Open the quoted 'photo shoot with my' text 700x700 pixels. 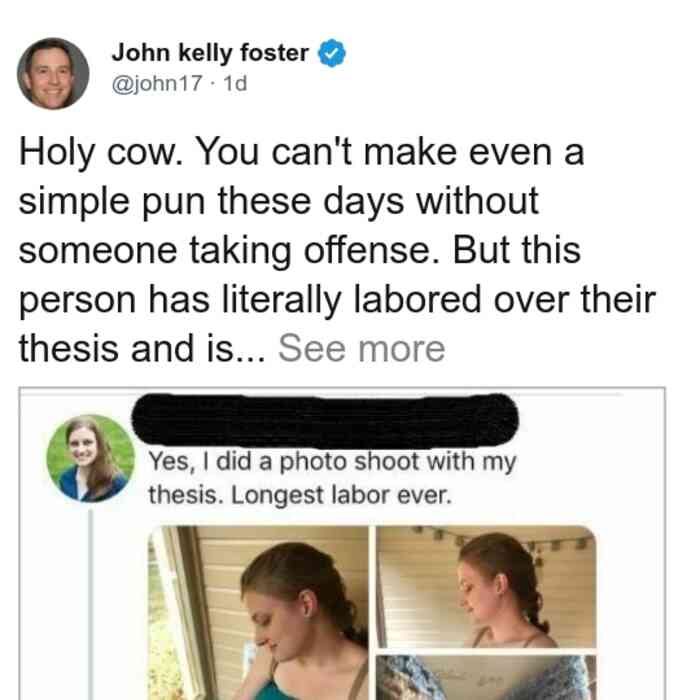pos(332,462)
